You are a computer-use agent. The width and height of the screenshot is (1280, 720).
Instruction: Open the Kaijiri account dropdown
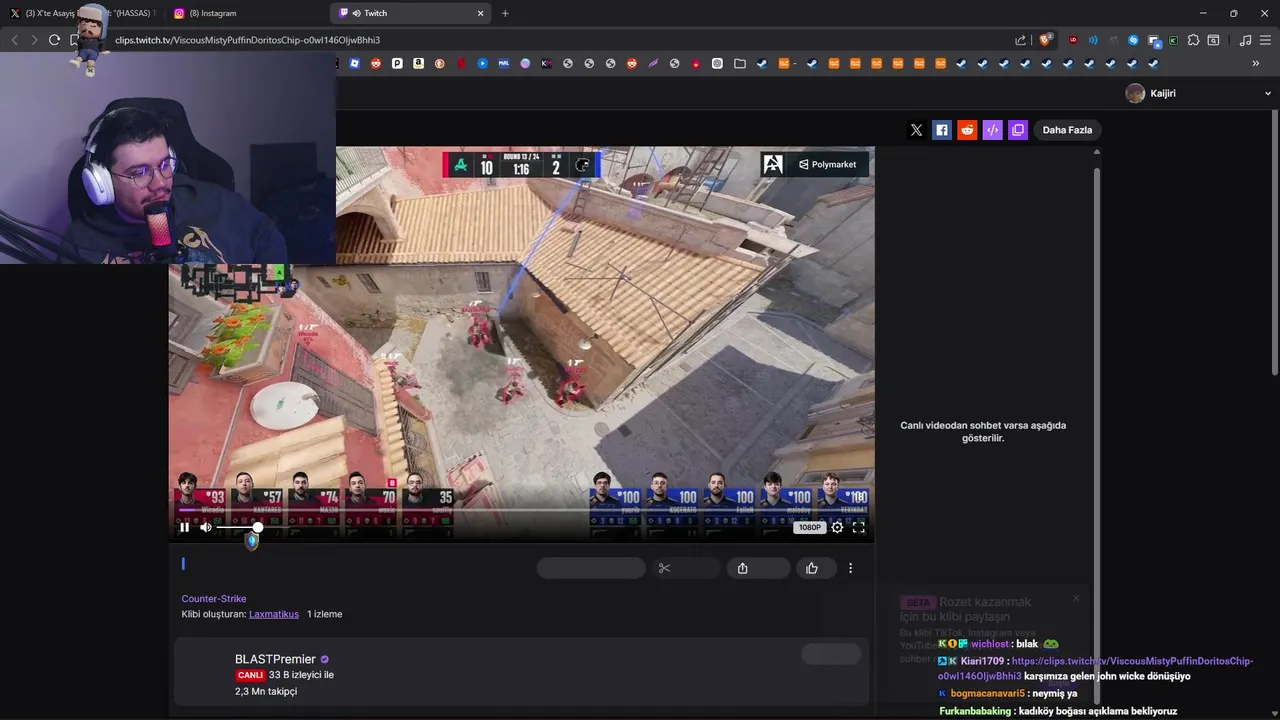point(1268,93)
